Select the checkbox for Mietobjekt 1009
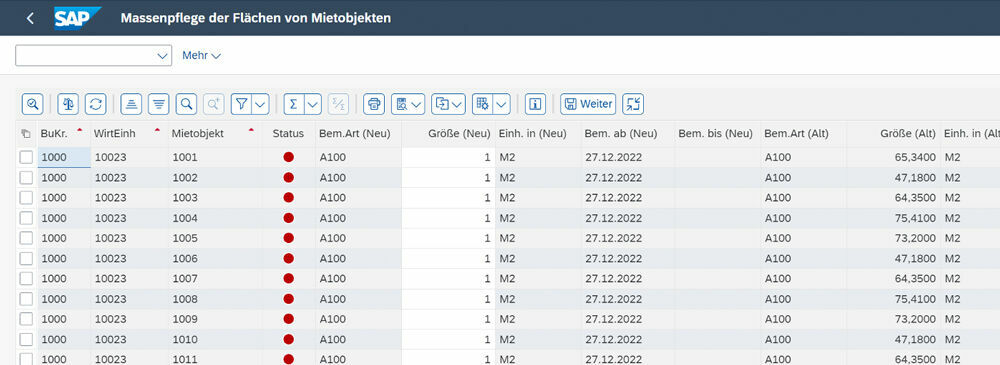The height and width of the screenshot is (365, 1000). pyautogui.click(x=26, y=319)
